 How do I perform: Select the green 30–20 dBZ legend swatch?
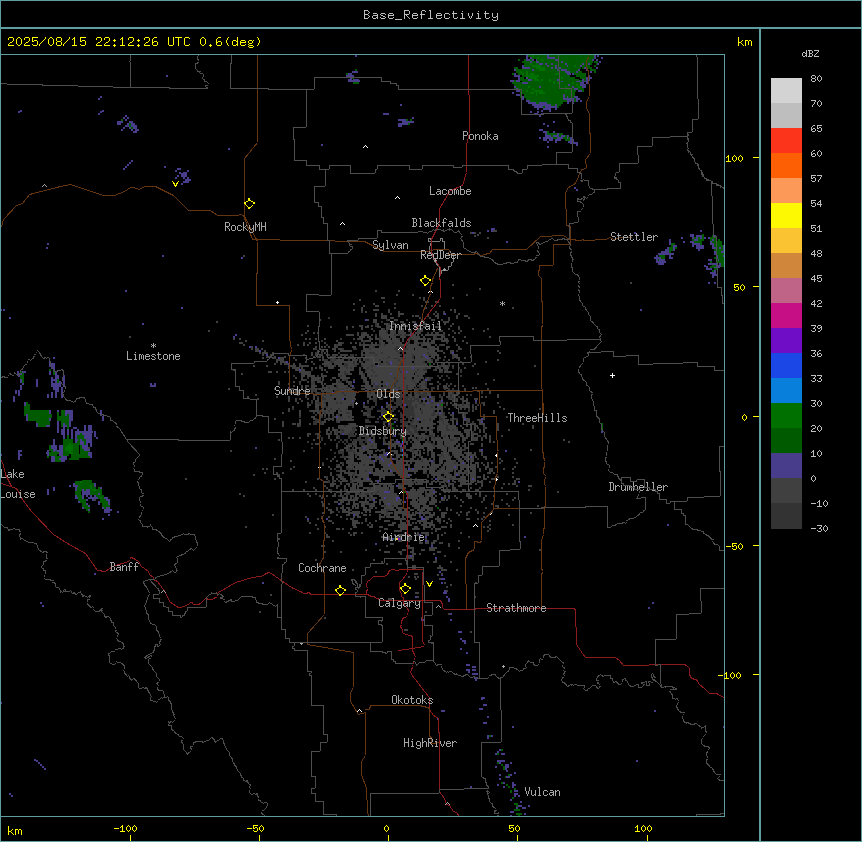pyautogui.click(x=786, y=416)
